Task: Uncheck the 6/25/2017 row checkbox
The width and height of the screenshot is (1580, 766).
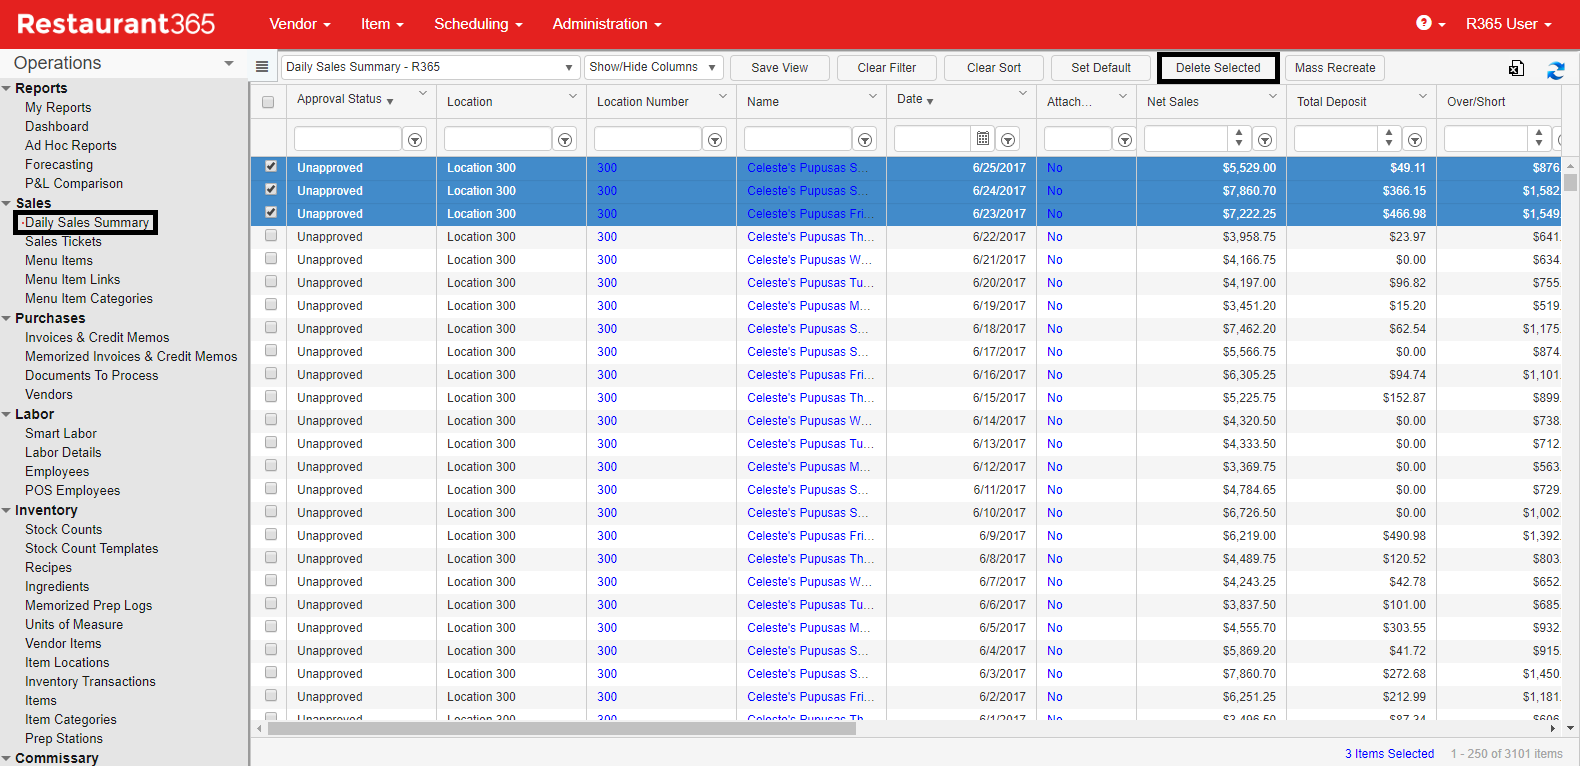Action: 271,167
